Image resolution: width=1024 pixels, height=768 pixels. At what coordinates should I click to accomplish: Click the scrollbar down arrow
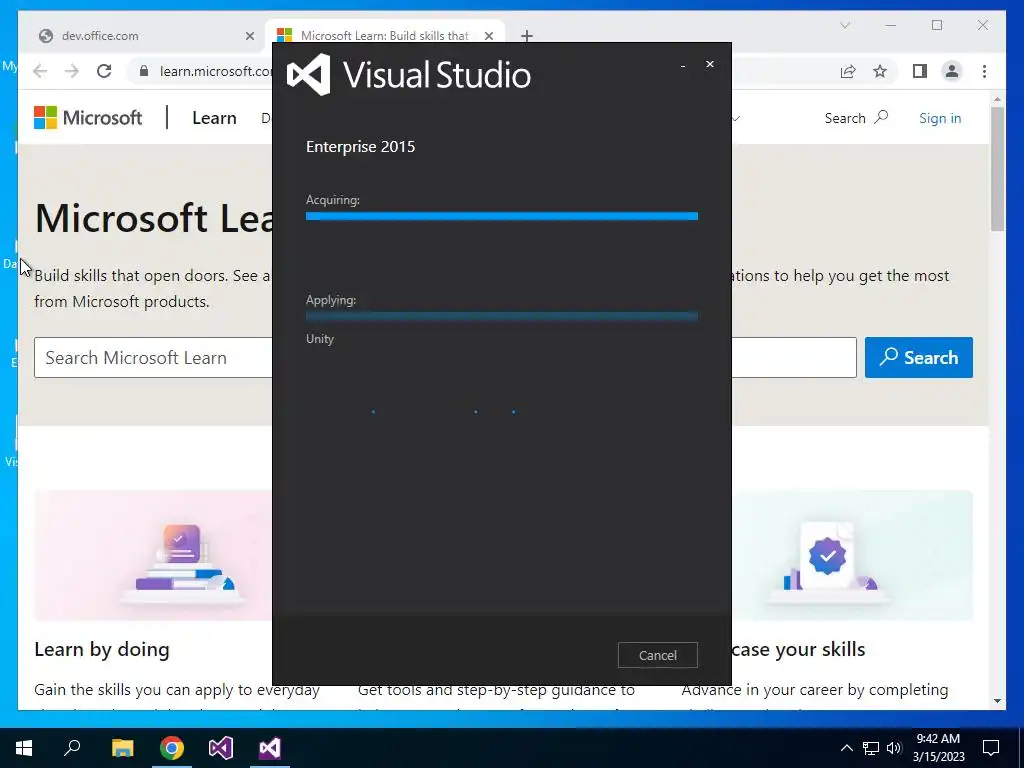click(997, 701)
